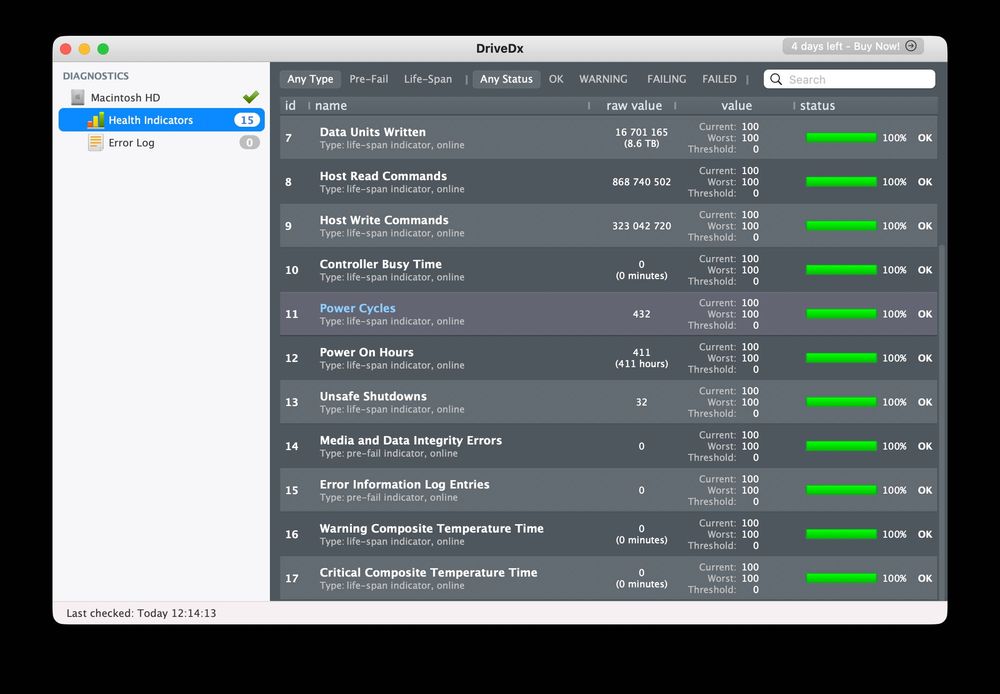The height and width of the screenshot is (694, 1000).
Task: Select Error Information Log Entries row name
Action: [404, 484]
